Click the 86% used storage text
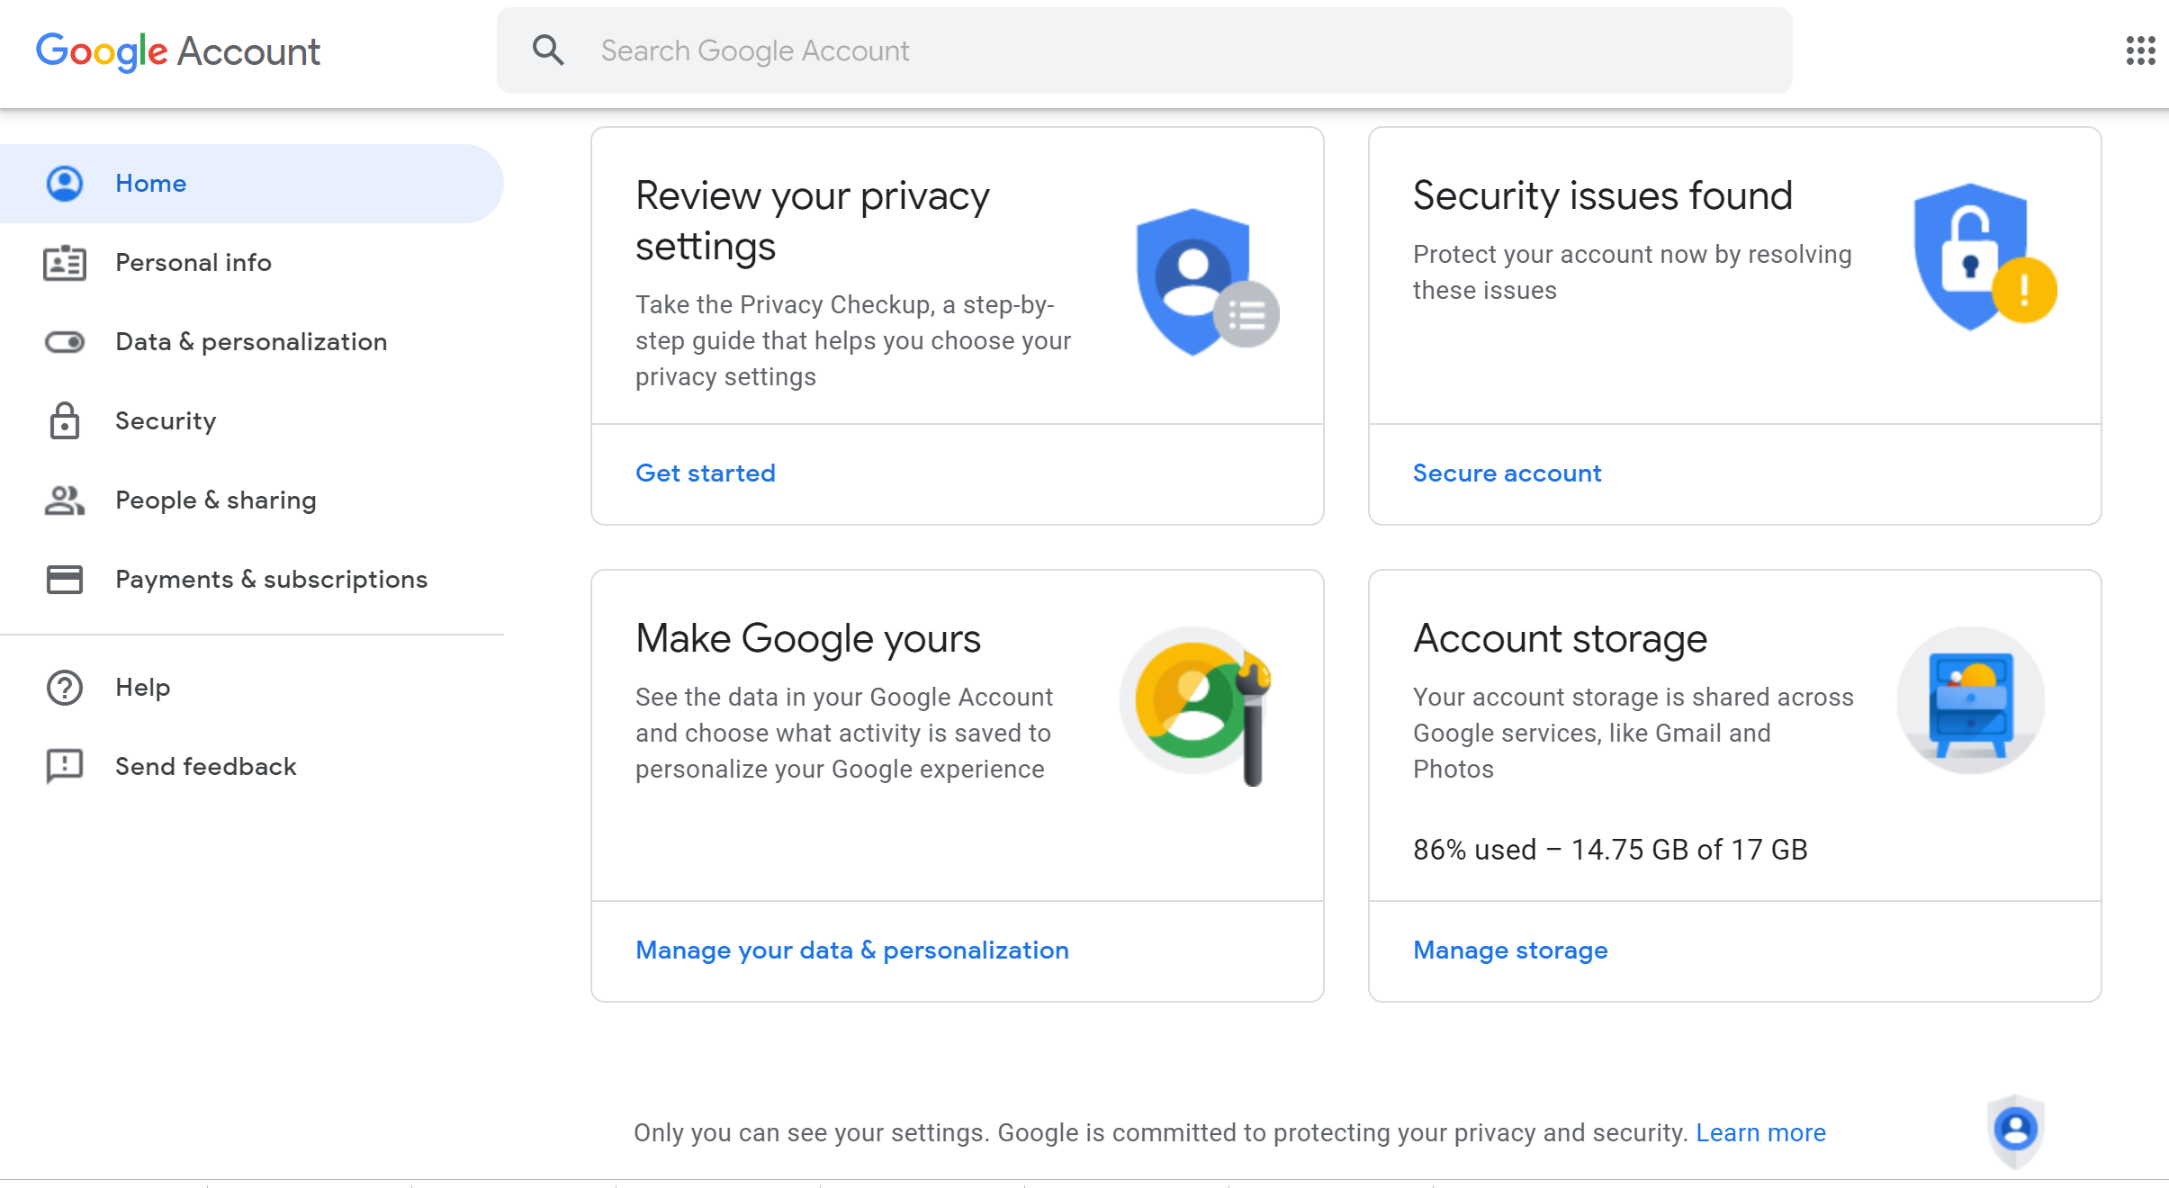The height and width of the screenshot is (1188, 2169). click(1610, 850)
